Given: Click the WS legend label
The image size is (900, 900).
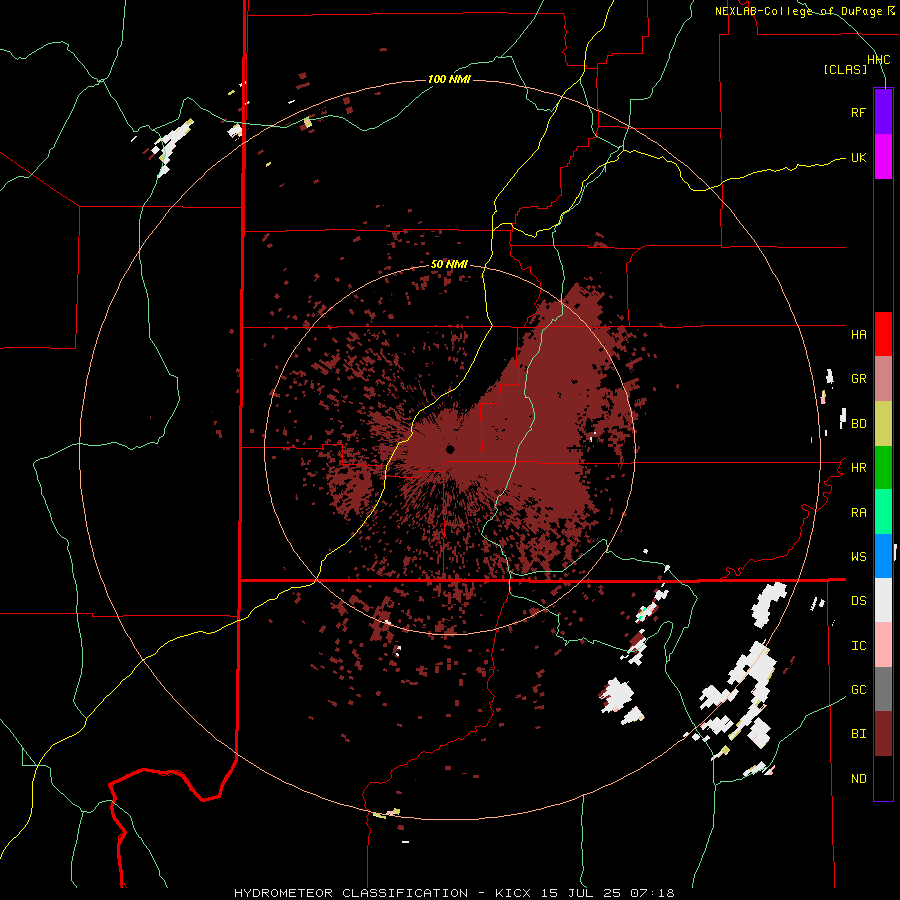Looking at the screenshot, I should [x=858, y=557].
